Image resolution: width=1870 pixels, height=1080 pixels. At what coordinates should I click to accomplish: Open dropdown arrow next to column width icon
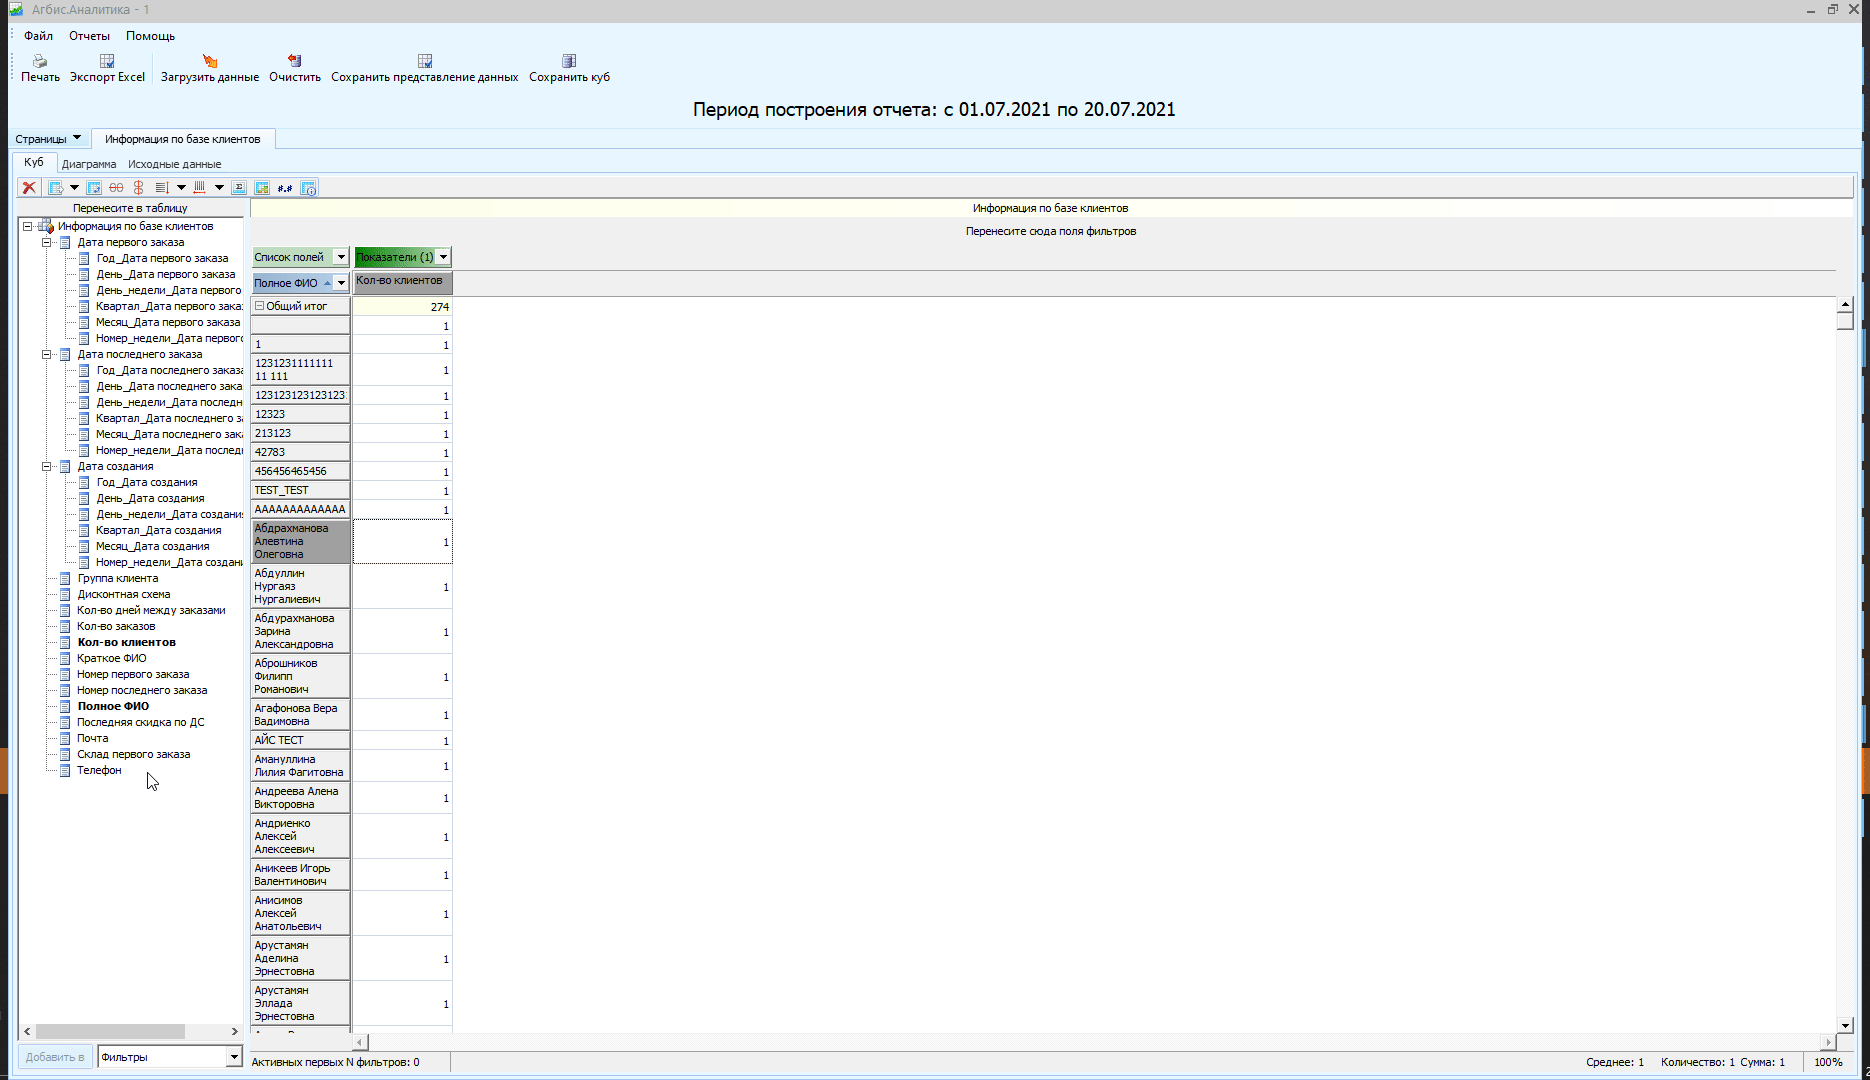[x=219, y=188]
